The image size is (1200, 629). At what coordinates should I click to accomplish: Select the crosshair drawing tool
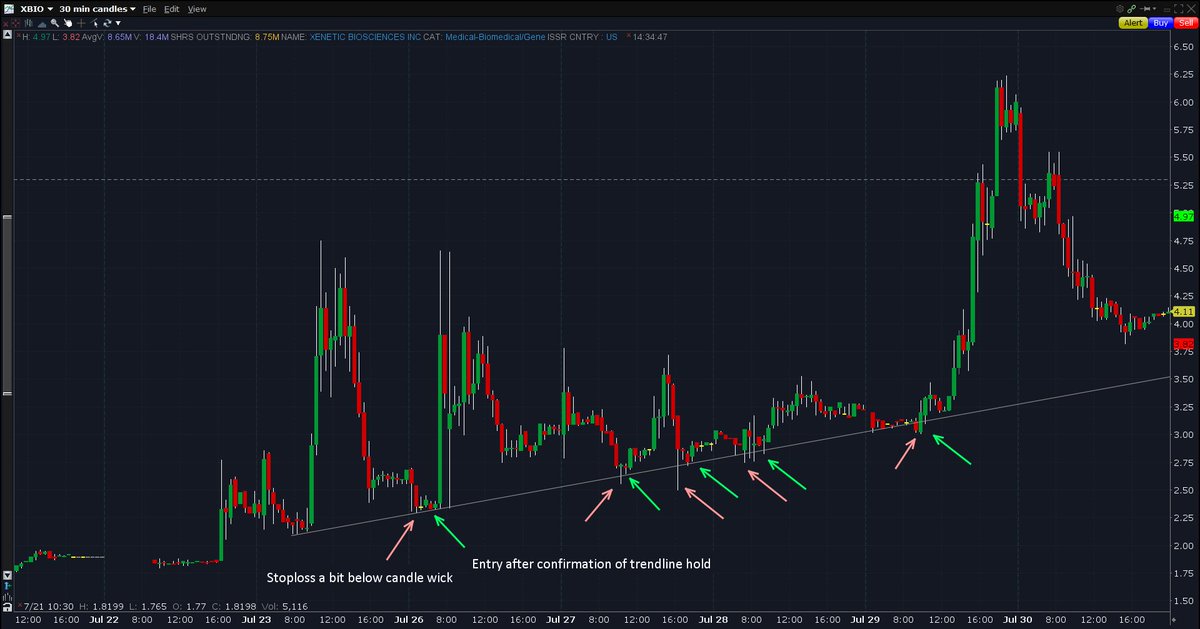81,23
